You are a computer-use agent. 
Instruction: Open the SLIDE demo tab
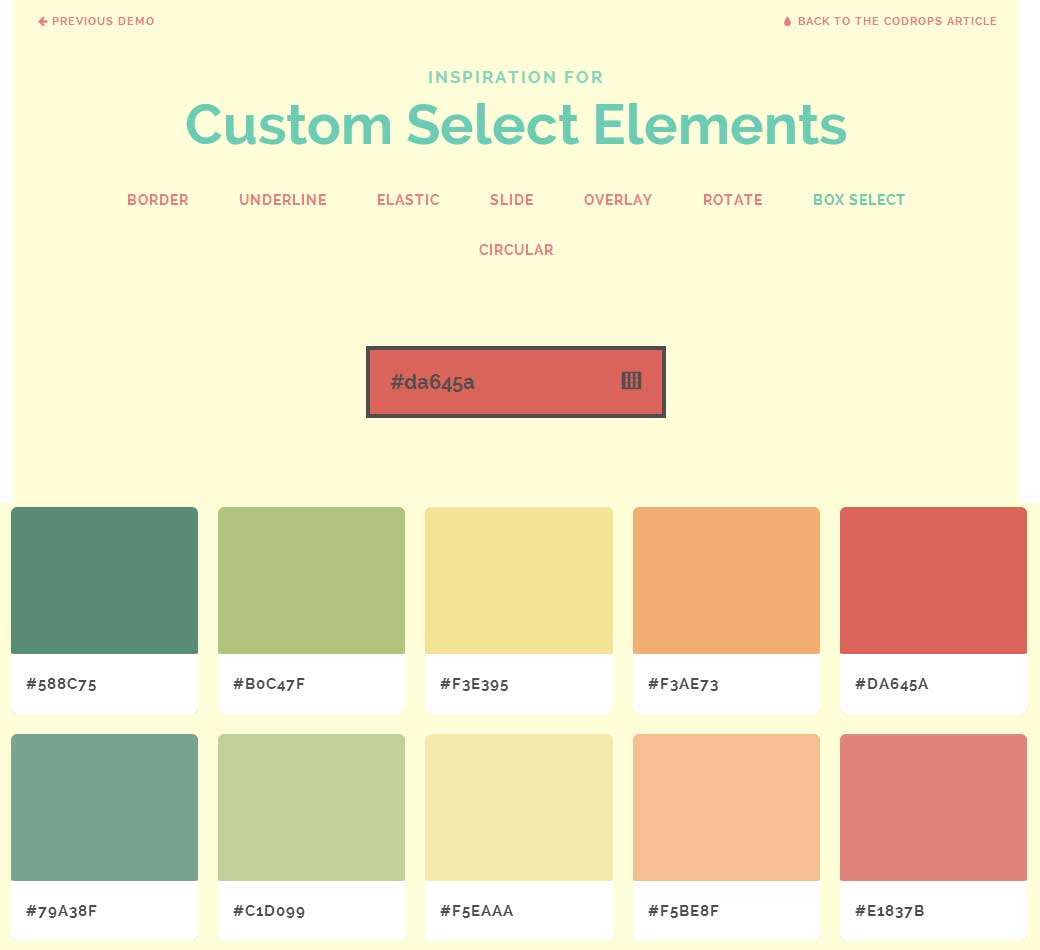pos(511,200)
